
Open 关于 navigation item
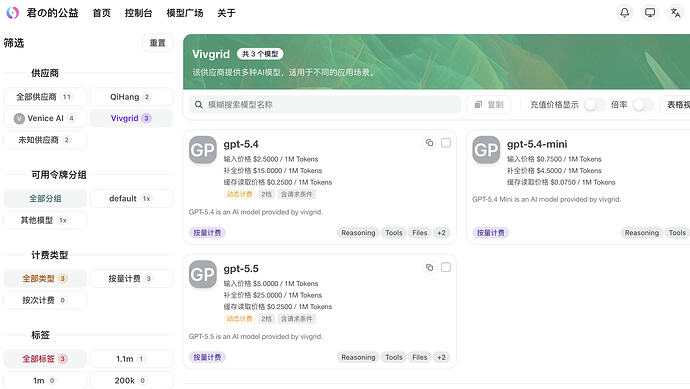(226, 13)
